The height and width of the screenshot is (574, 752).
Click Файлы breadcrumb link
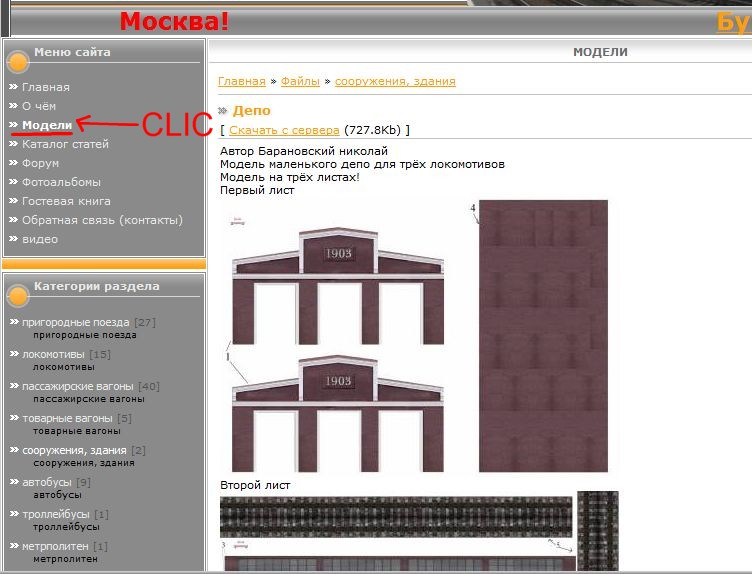coord(300,81)
